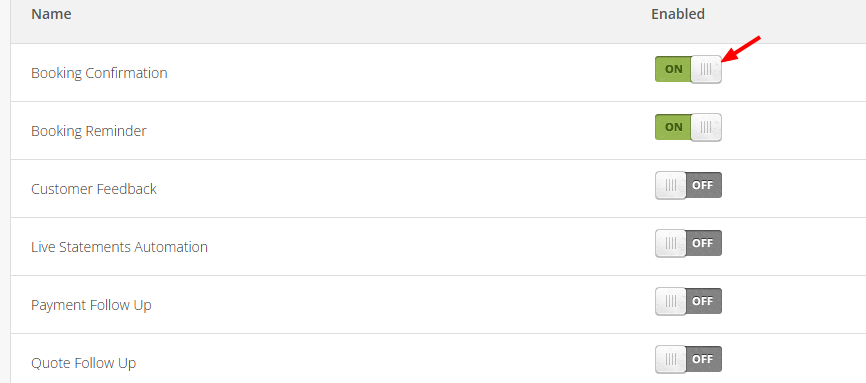Turn off the Booking Reminder switch

point(688,127)
